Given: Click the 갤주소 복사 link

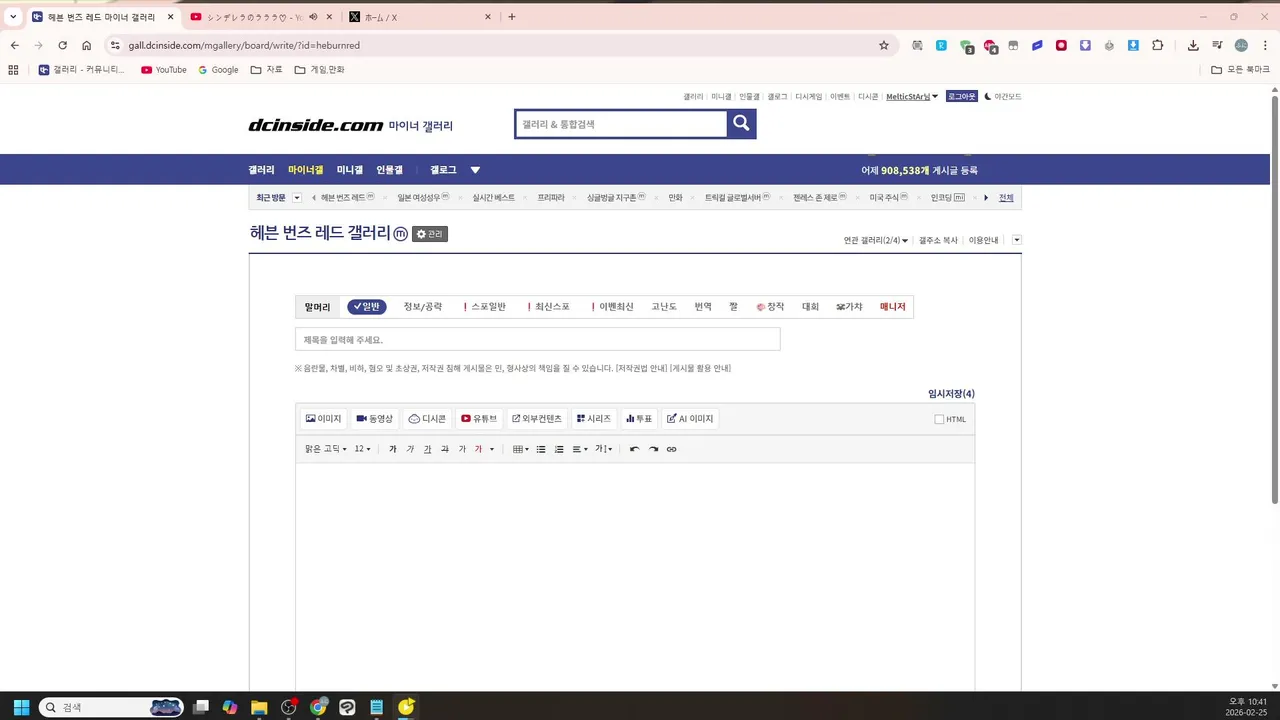Looking at the screenshot, I should click(938, 240).
